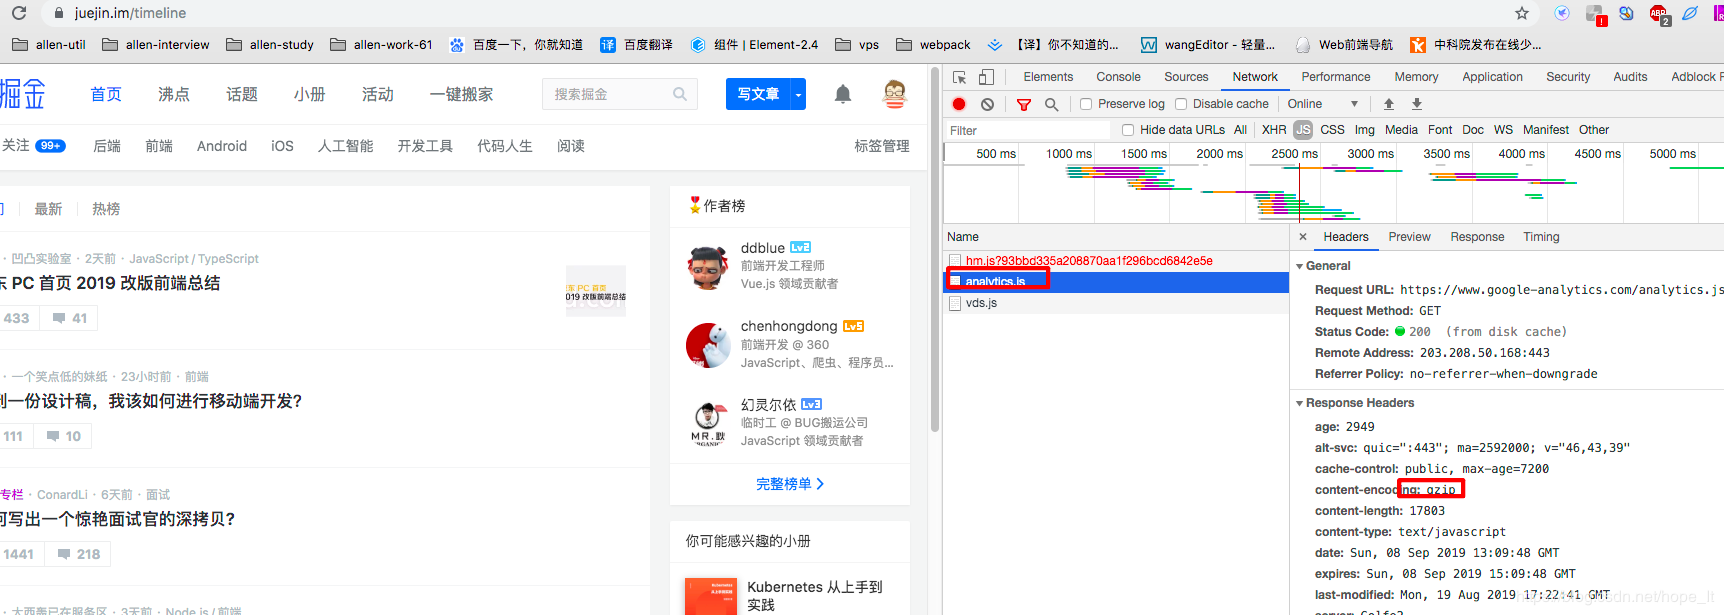1724x615 pixels.
Task: Open ddblue's author avatar
Action: pos(708,268)
